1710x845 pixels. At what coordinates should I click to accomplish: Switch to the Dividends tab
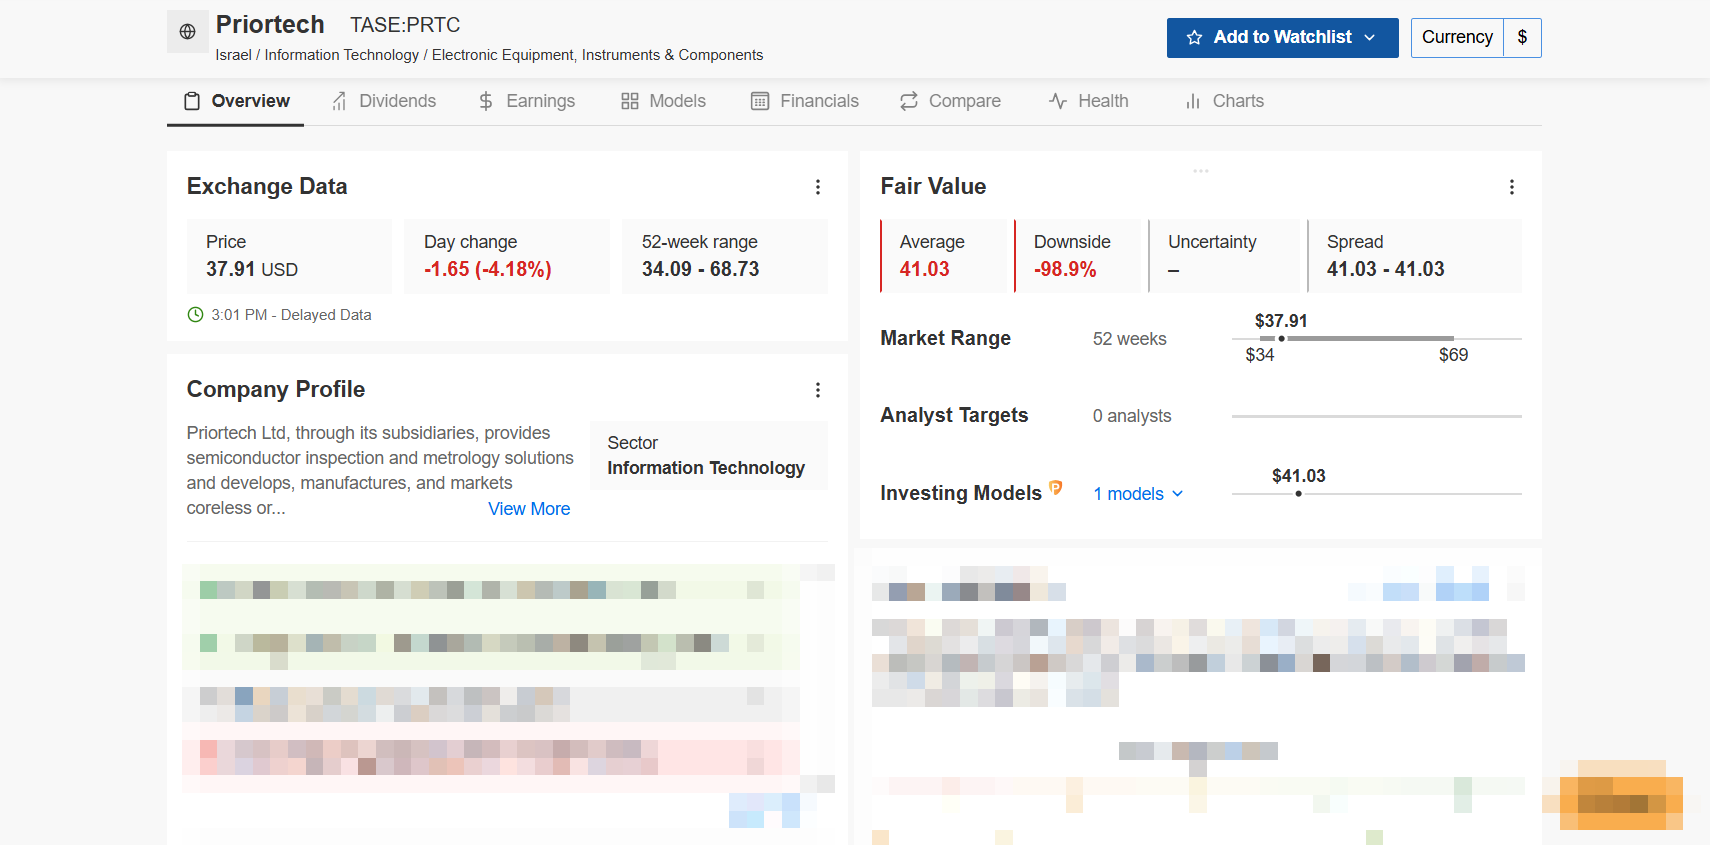coord(384,101)
